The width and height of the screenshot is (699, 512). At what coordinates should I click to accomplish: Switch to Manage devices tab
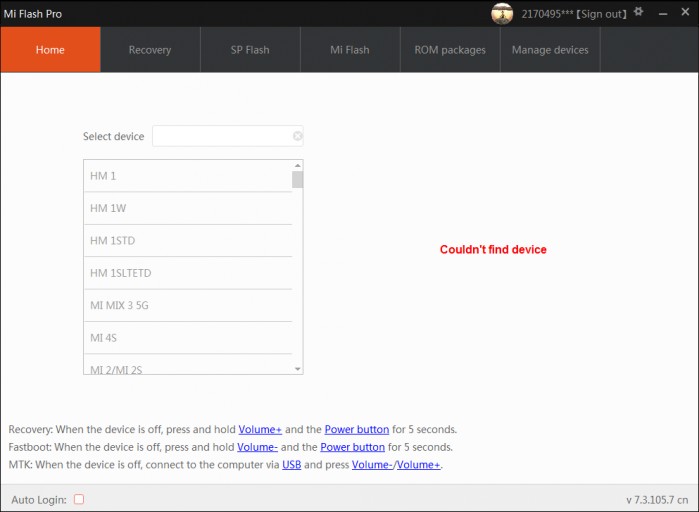(x=550, y=49)
